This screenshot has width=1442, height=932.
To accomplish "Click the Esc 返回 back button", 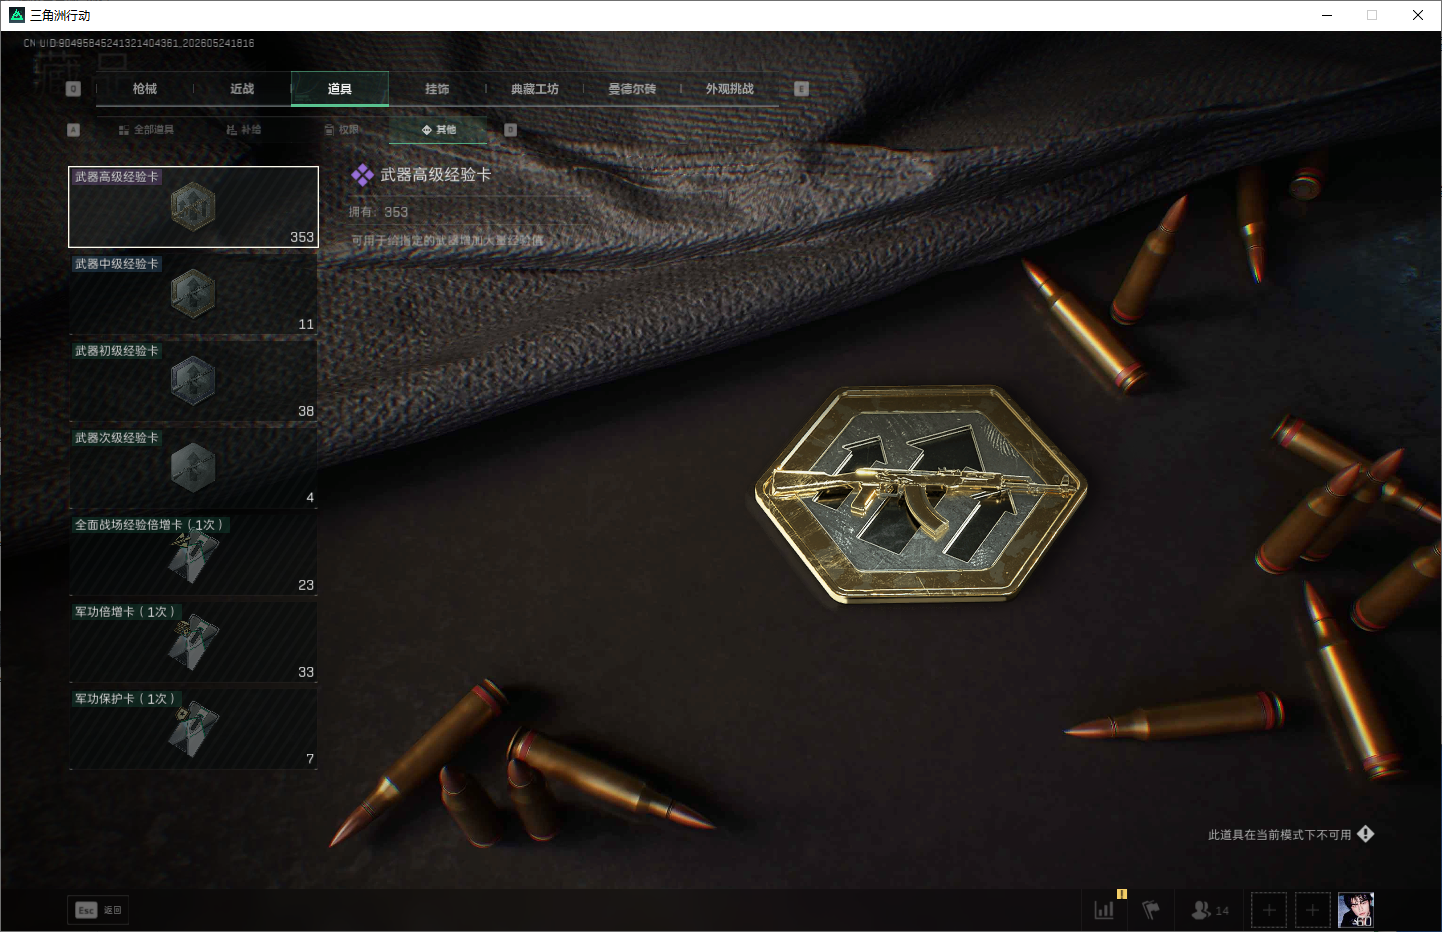I will point(98,910).
